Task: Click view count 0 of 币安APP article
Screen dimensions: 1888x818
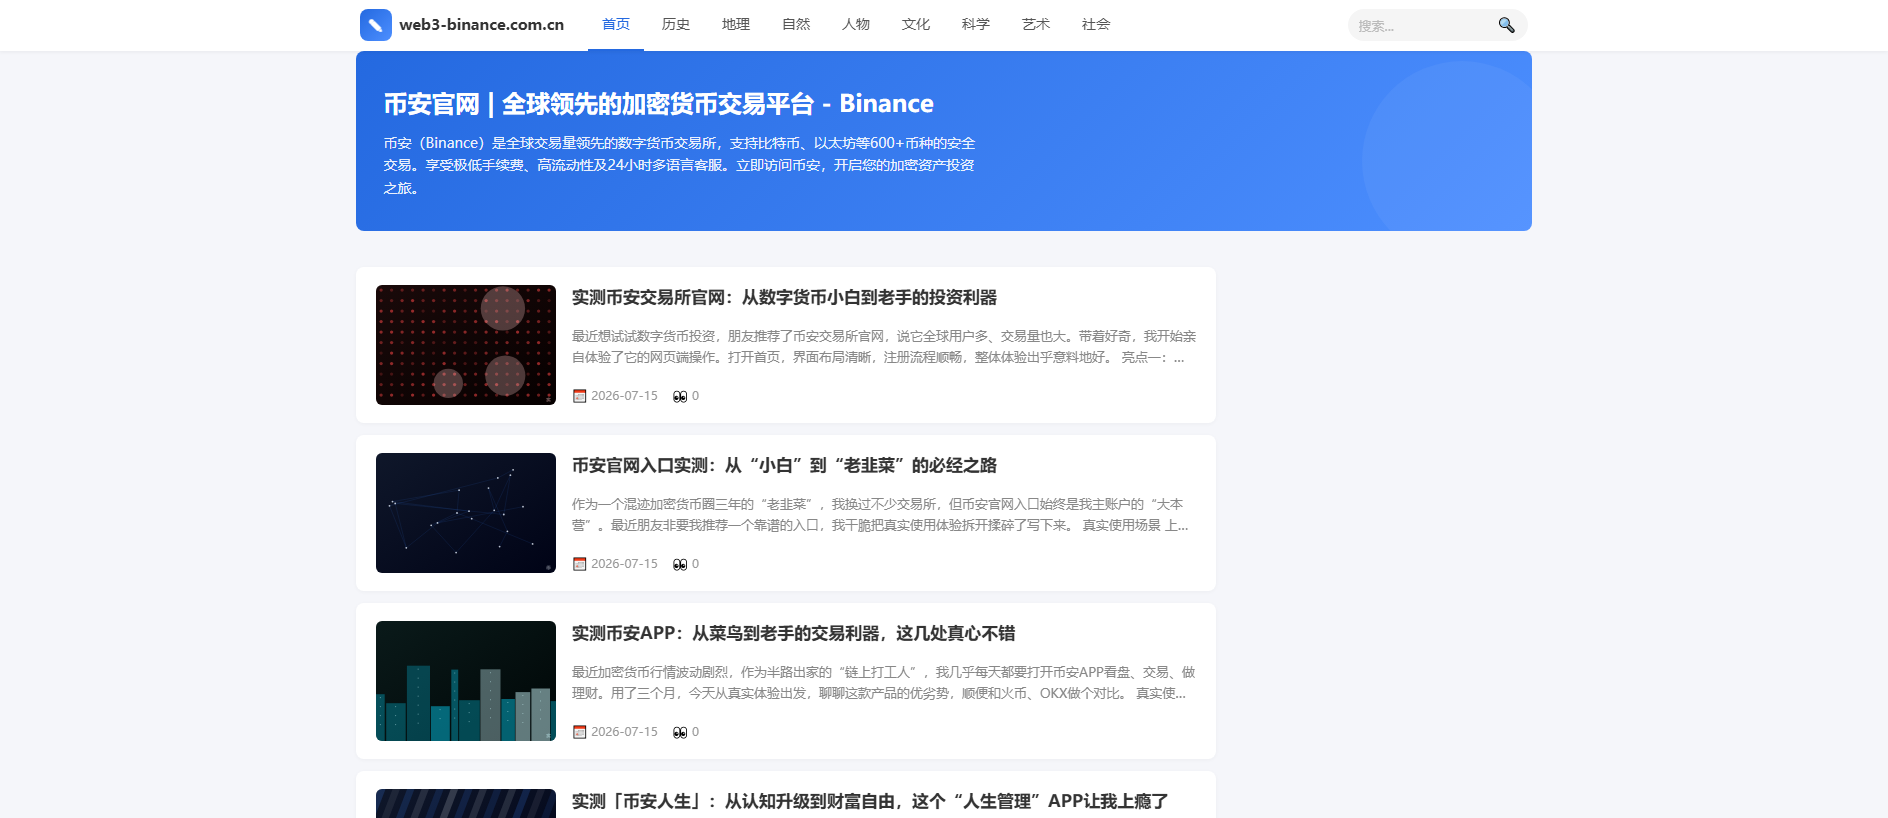Action: tap(695, 732)
